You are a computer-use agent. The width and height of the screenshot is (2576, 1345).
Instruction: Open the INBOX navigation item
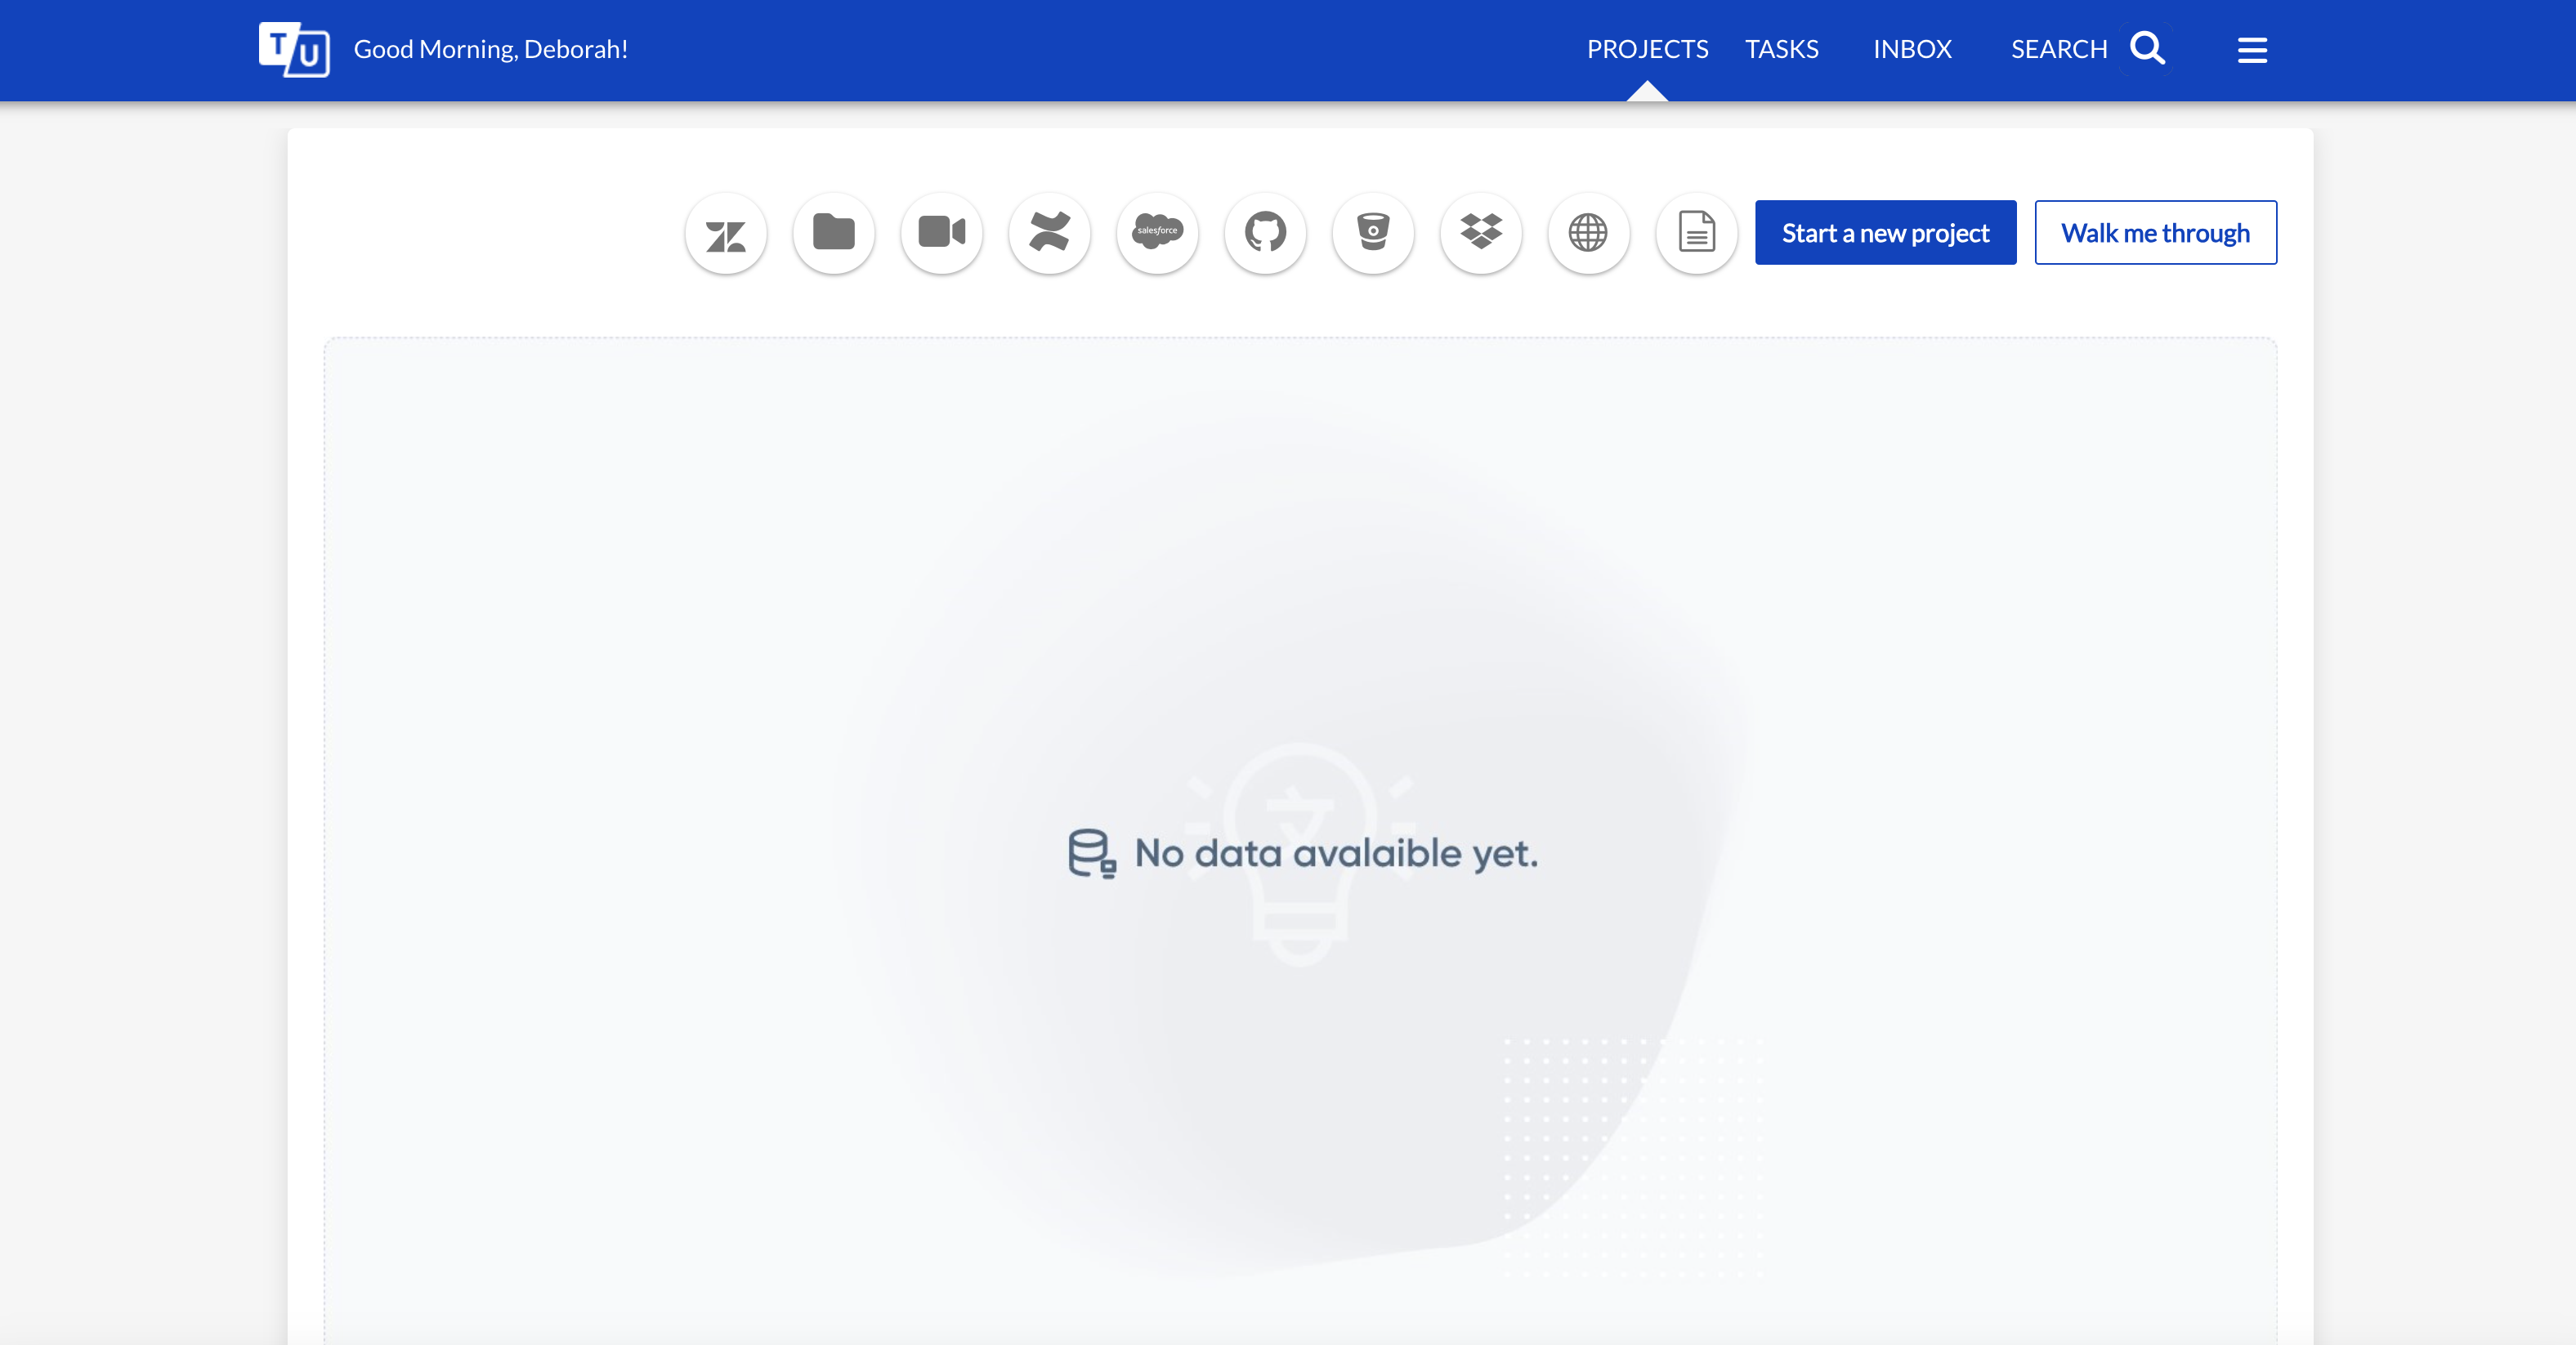[x=1913, y=47]
